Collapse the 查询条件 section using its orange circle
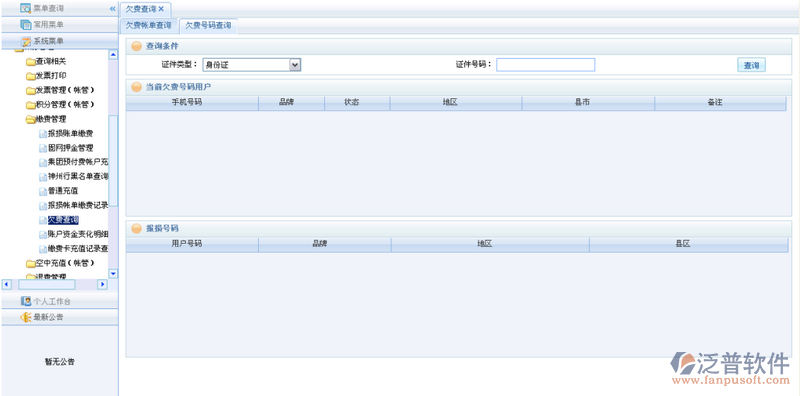Screen dimensions: 800x396 point(136,46)
